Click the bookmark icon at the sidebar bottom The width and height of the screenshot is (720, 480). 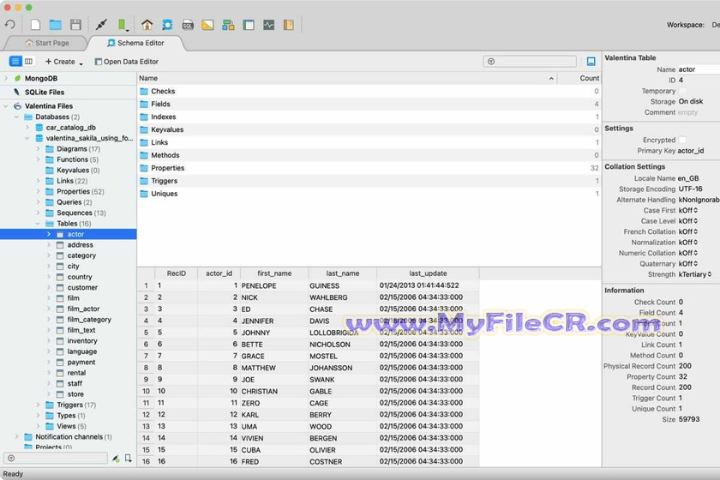click(128, 458)
